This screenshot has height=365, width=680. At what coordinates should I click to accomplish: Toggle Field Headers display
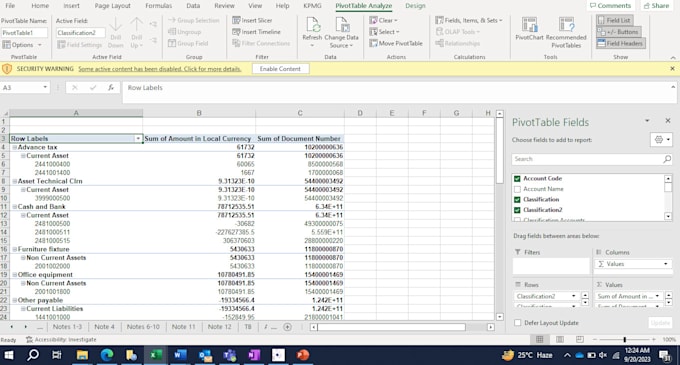coord(620,43)
